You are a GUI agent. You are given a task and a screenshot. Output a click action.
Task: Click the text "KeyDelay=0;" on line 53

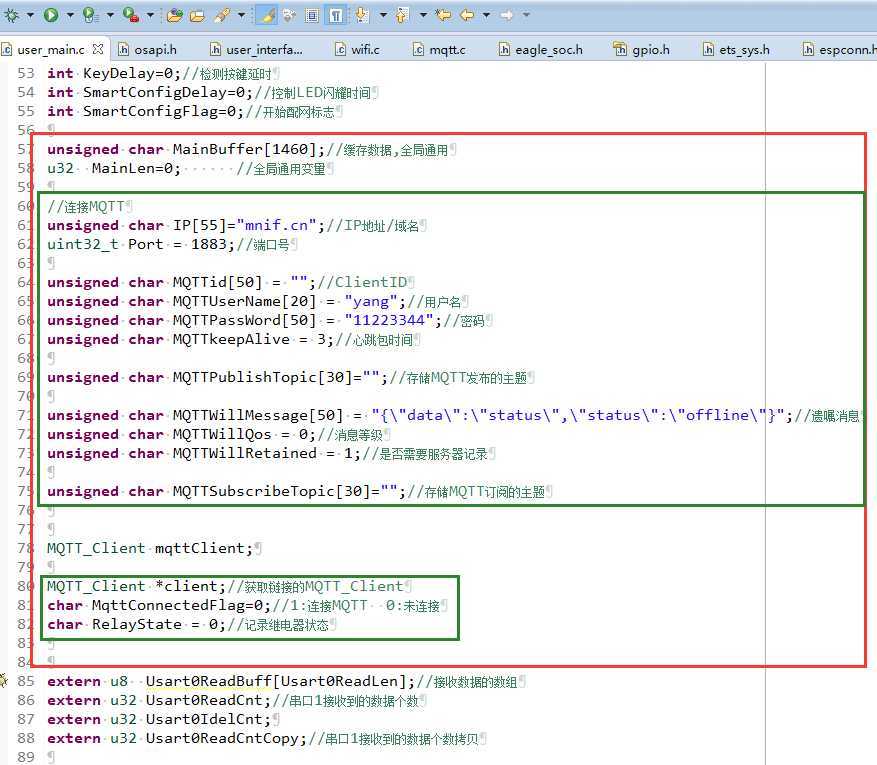[x=132, y=73]
